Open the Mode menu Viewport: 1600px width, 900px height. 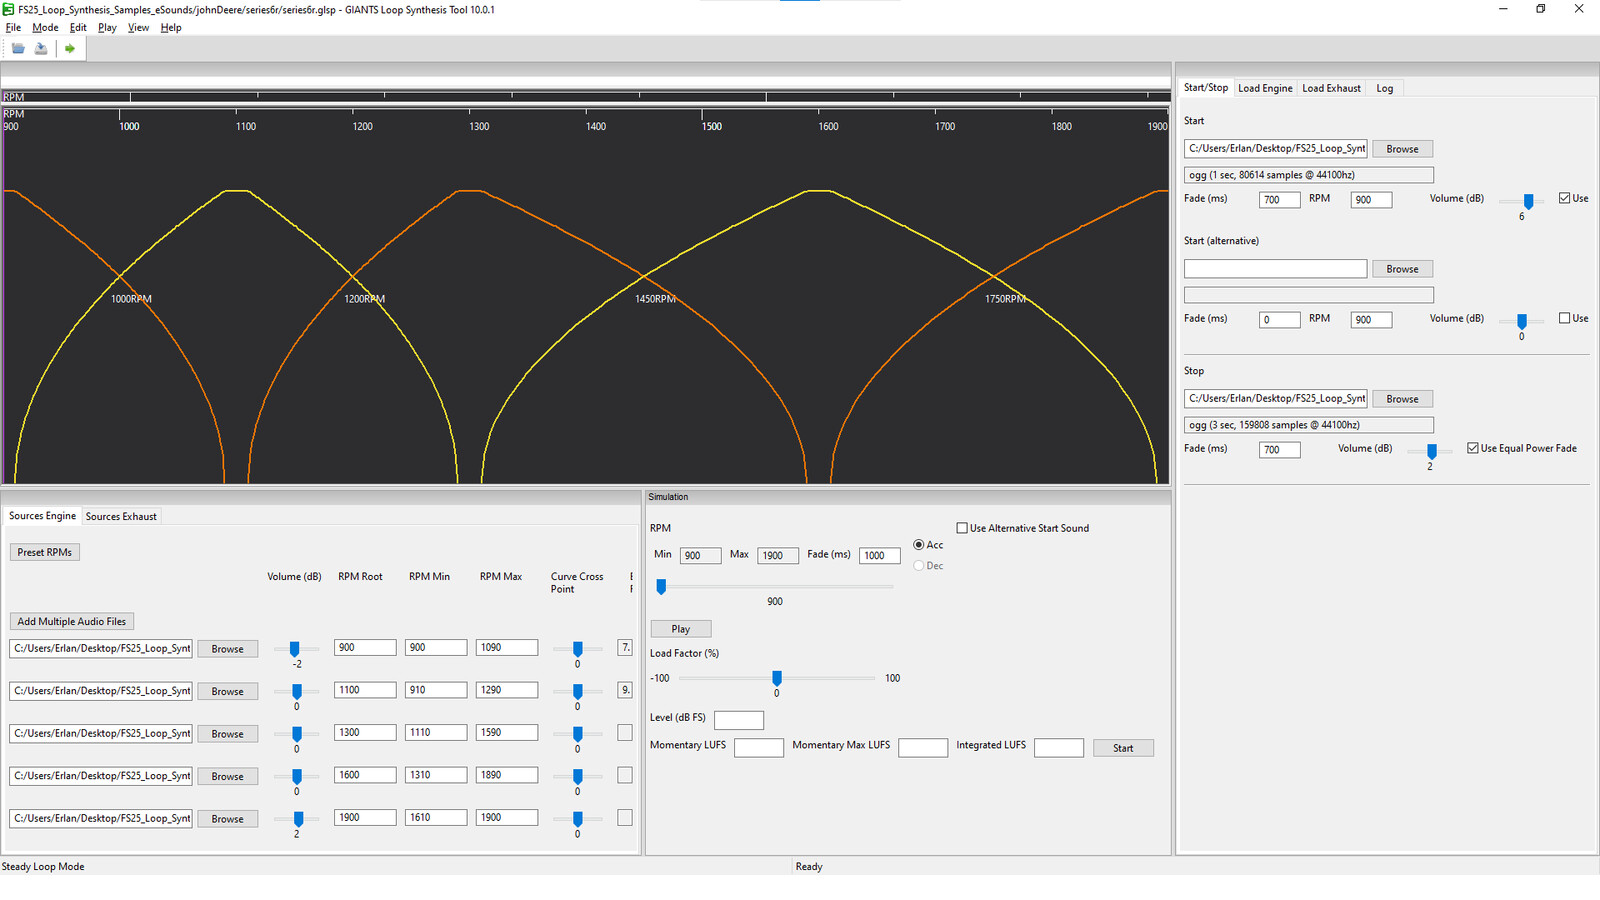45,27
